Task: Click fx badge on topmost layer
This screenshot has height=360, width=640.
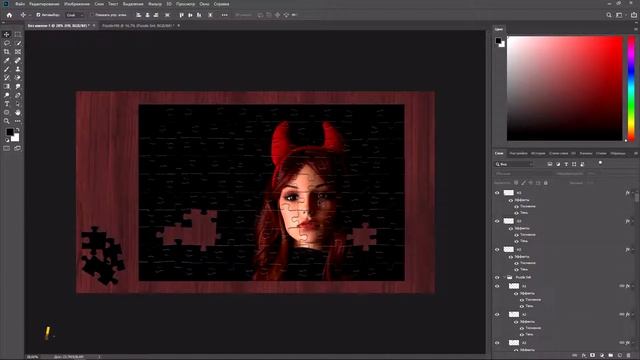Action: tap(627, 193)
